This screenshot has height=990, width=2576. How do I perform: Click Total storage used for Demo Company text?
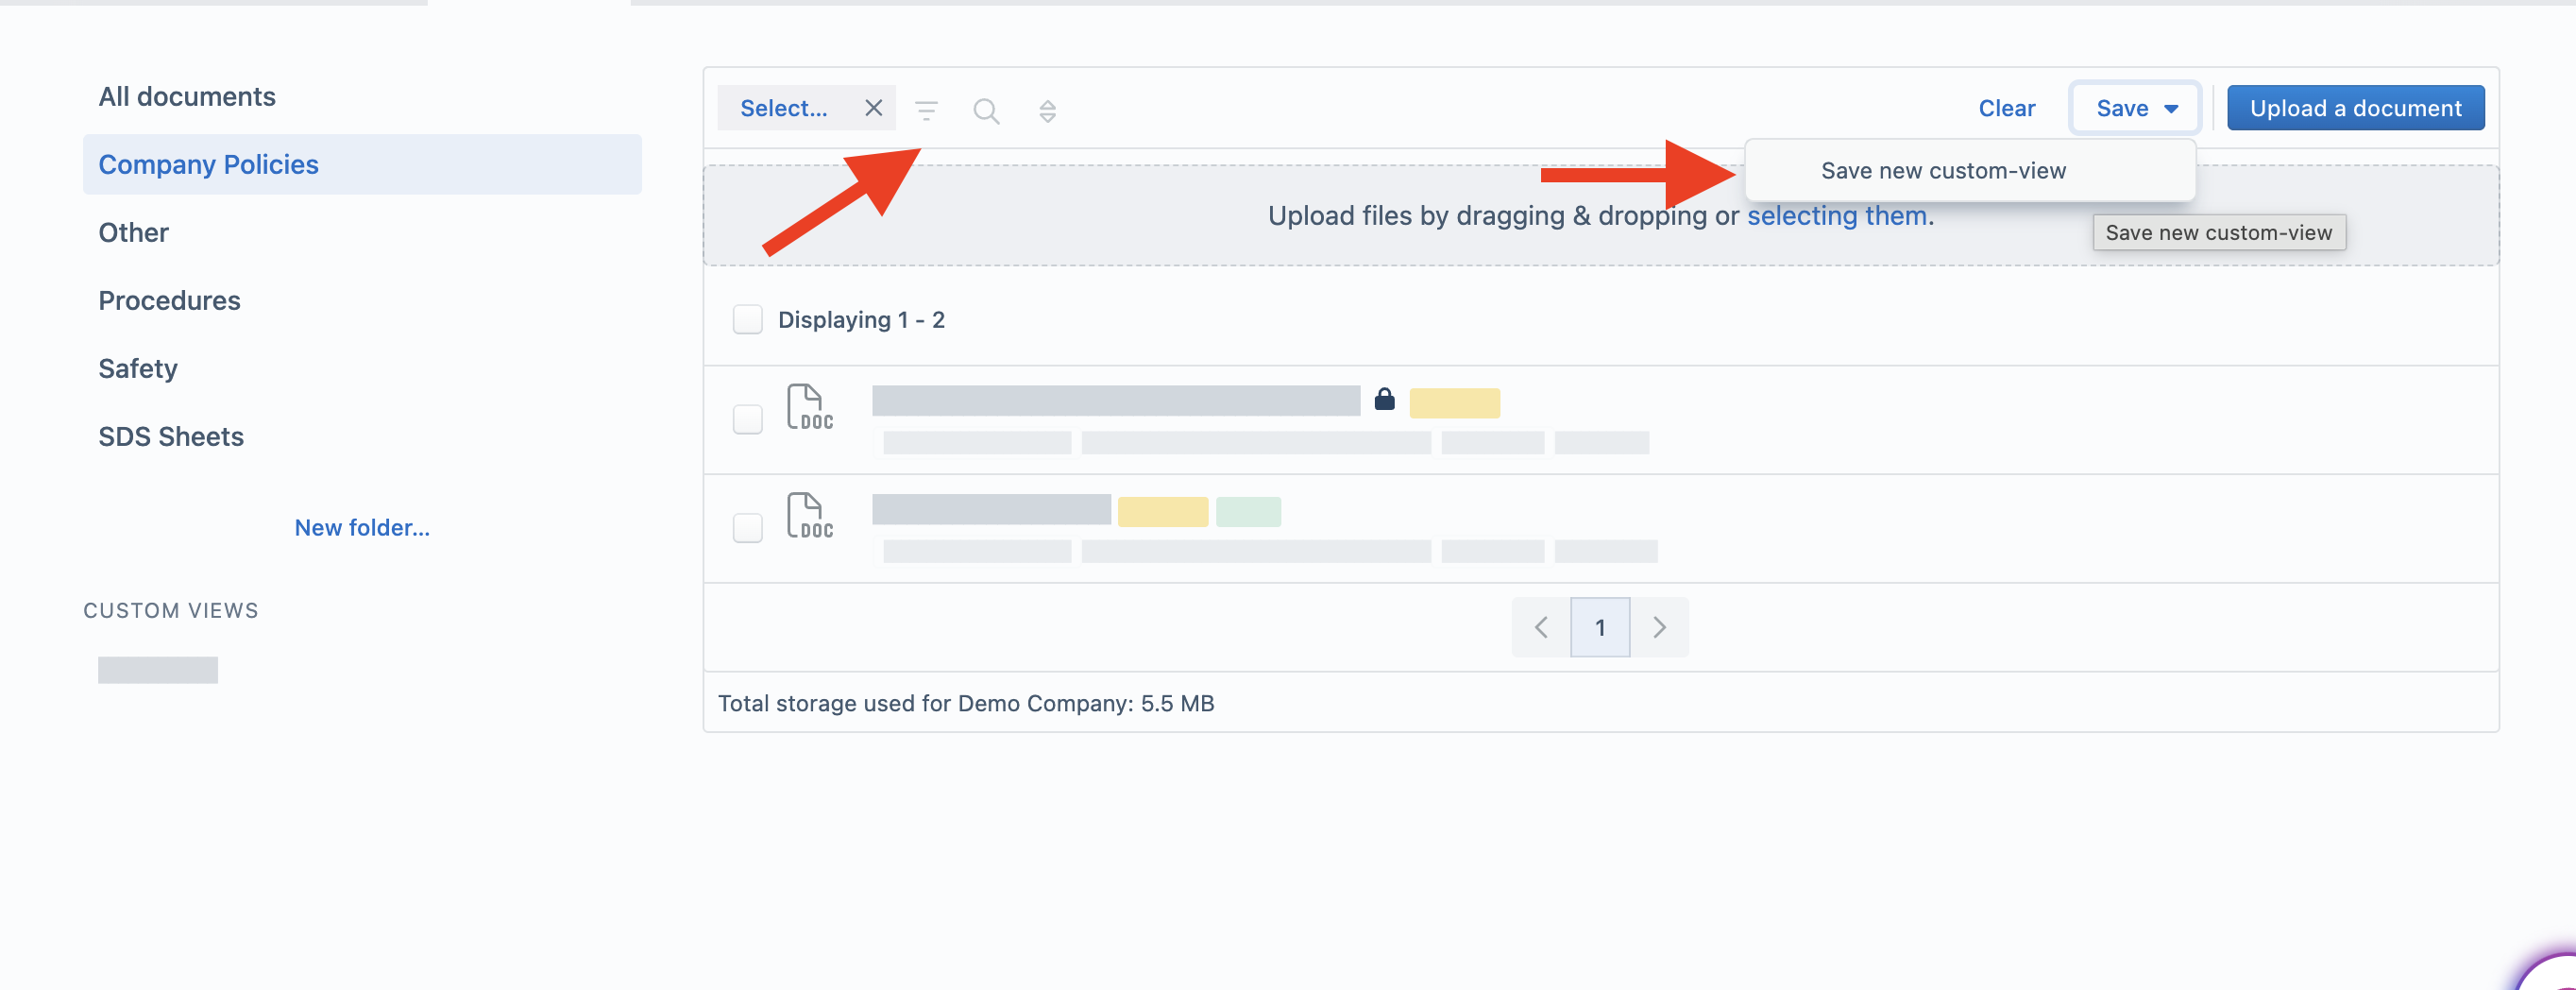(966, 703)
